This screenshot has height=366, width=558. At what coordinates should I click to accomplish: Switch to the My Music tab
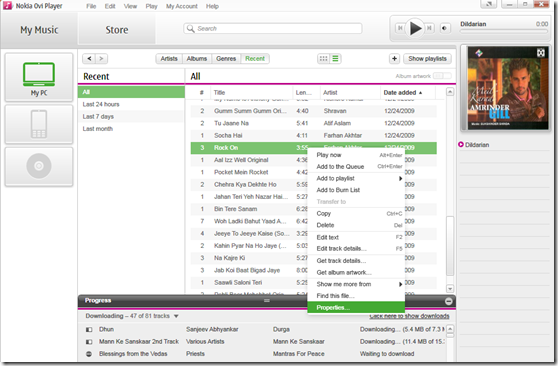pyautogui.click(x=39, y=30)
